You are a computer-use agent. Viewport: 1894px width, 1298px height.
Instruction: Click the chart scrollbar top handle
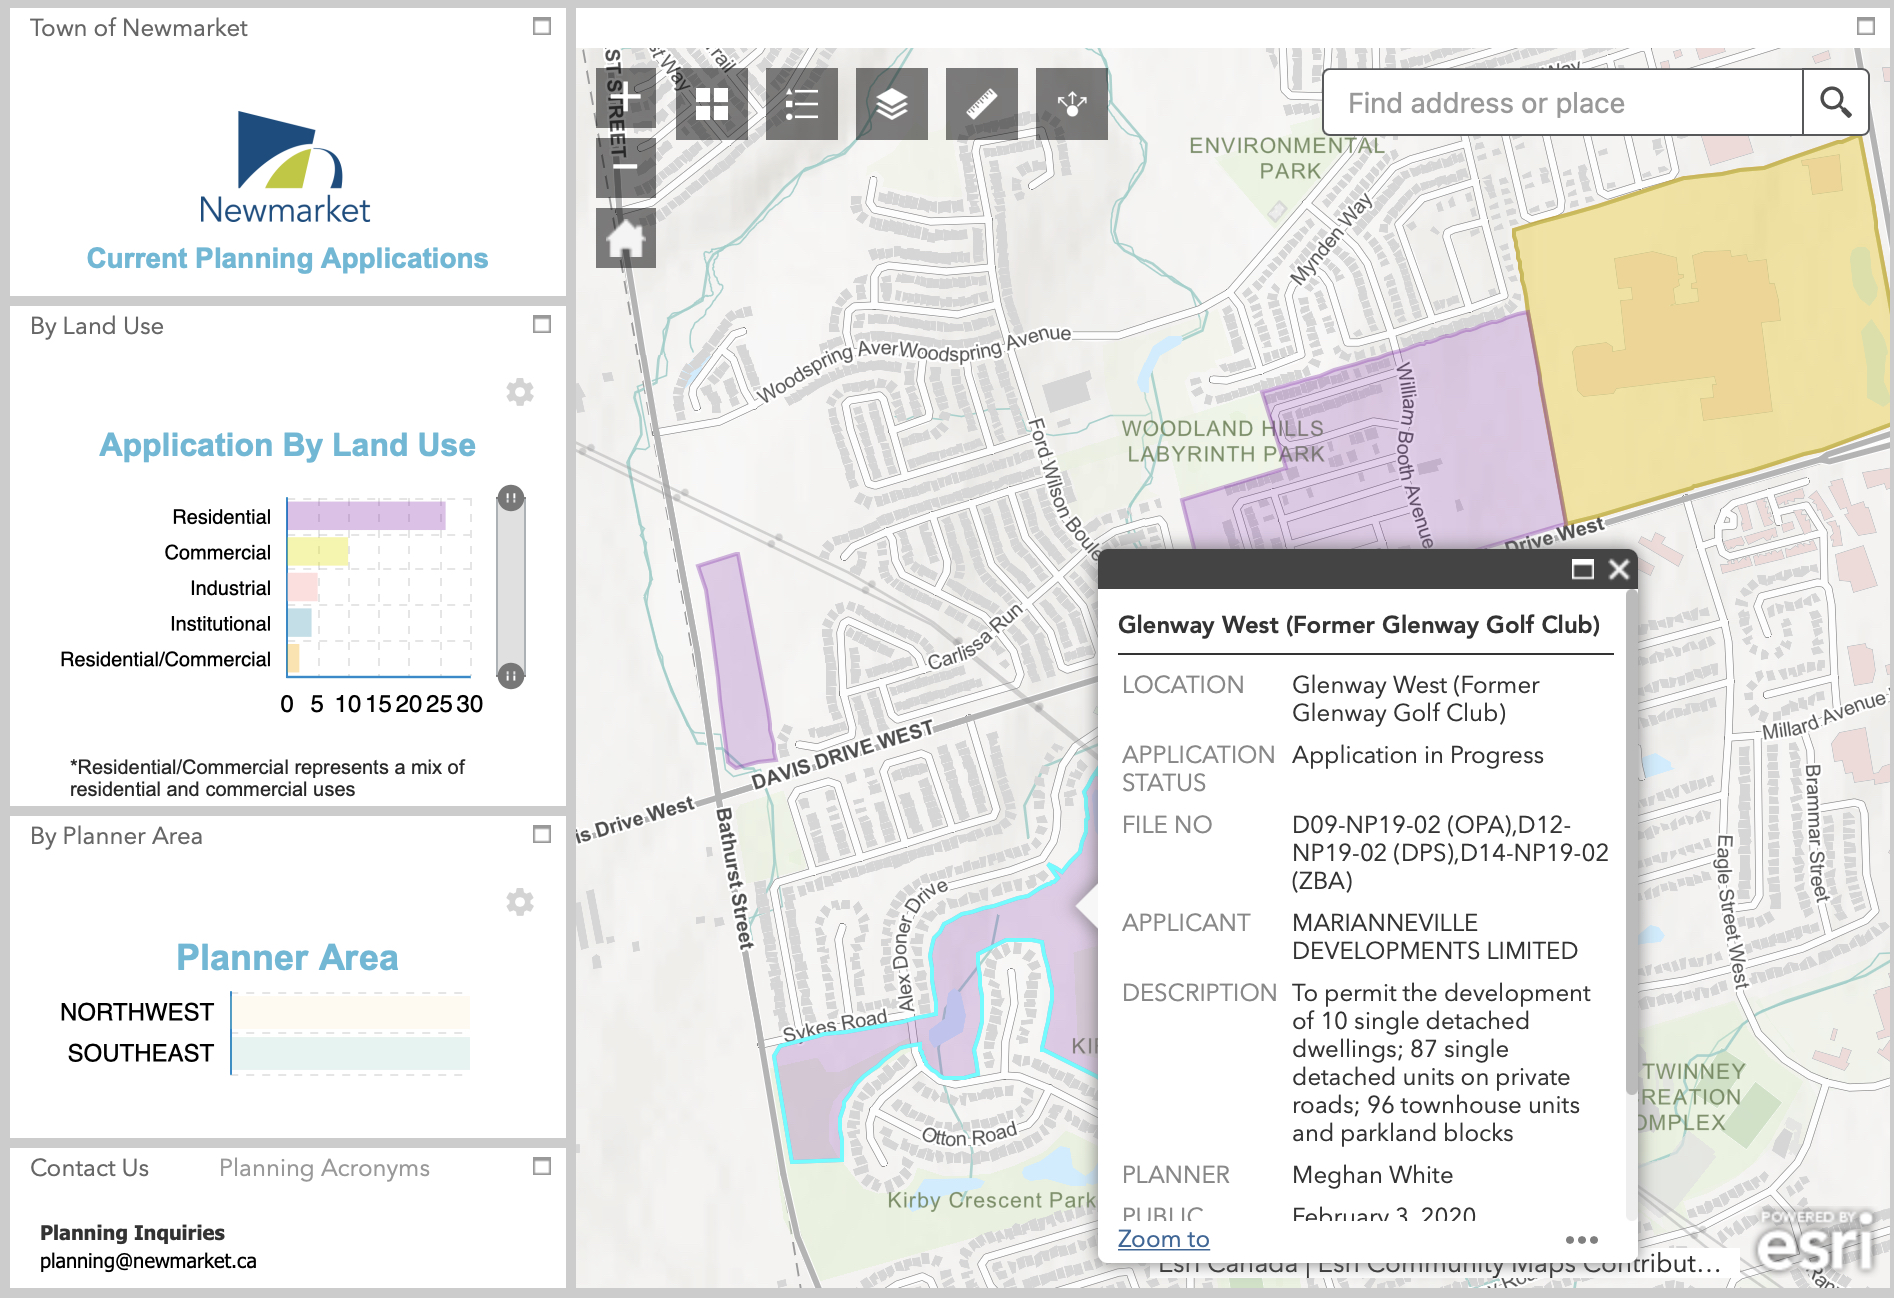[511, 498]
